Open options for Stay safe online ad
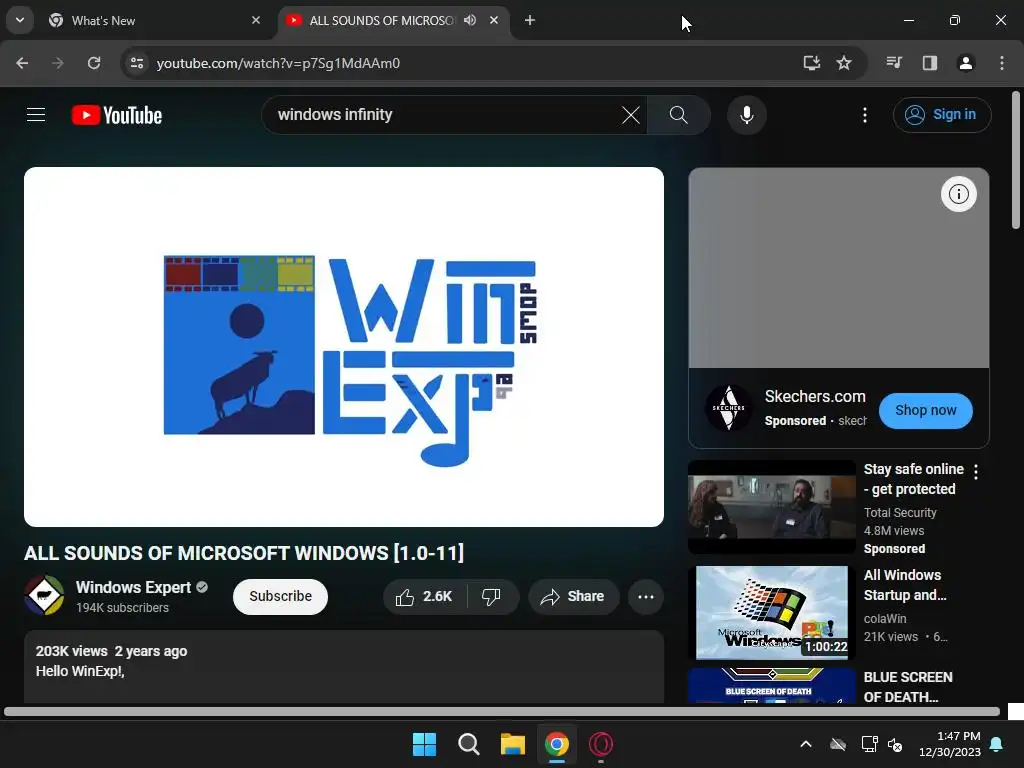This screenshot has width=1024, height=768. click(x=976, y=472)
